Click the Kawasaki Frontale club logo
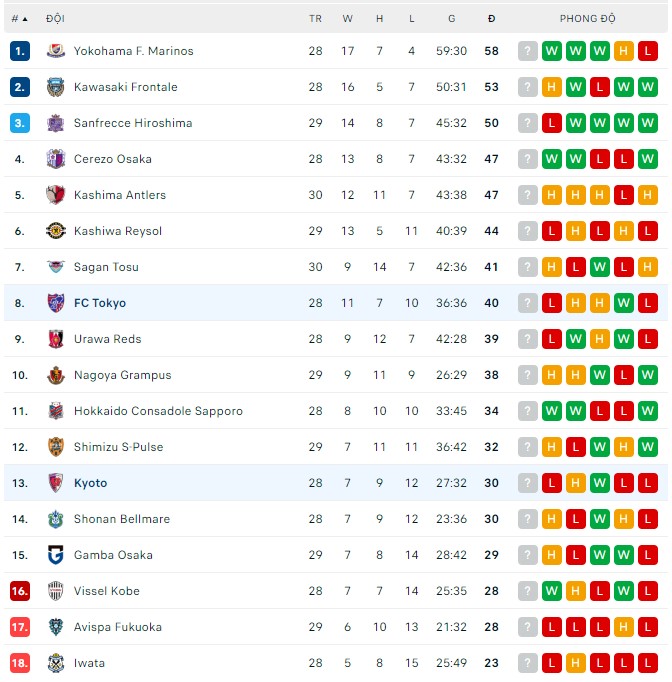Viewport: 672px width, 682px height. [x=56, y=87]
